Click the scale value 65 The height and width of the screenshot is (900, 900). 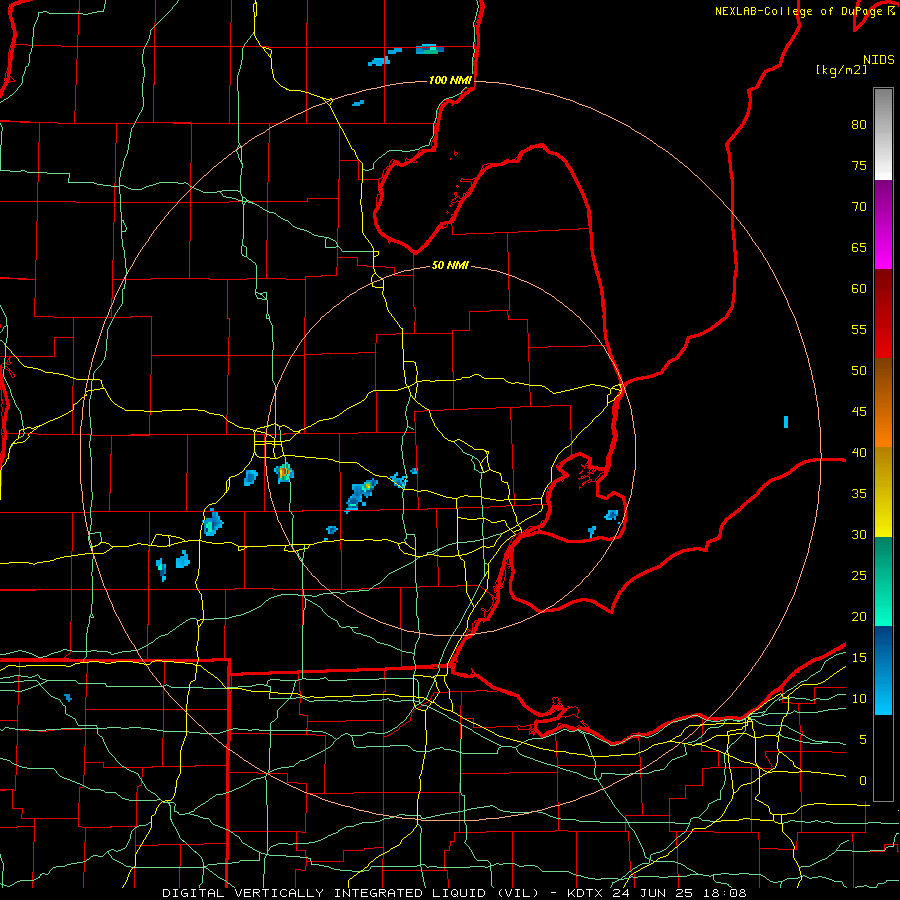(x=859, y=248)
